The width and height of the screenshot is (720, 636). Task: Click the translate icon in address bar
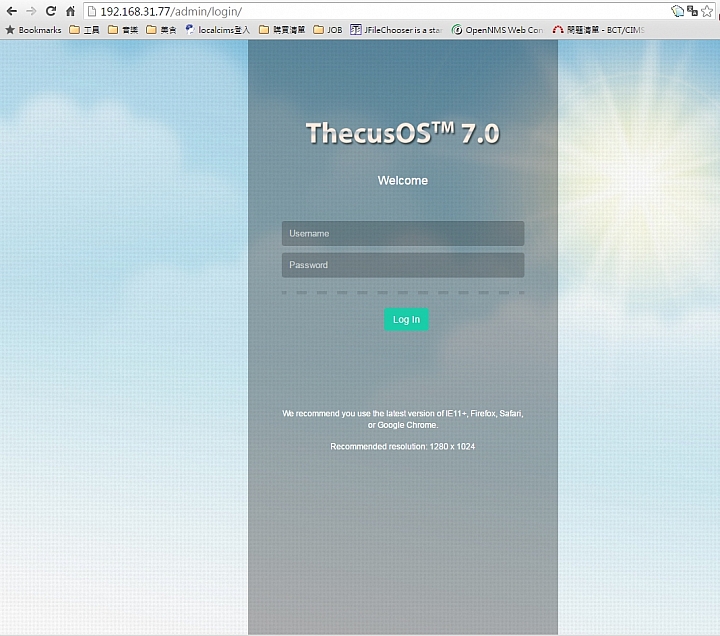pos(692,11)
